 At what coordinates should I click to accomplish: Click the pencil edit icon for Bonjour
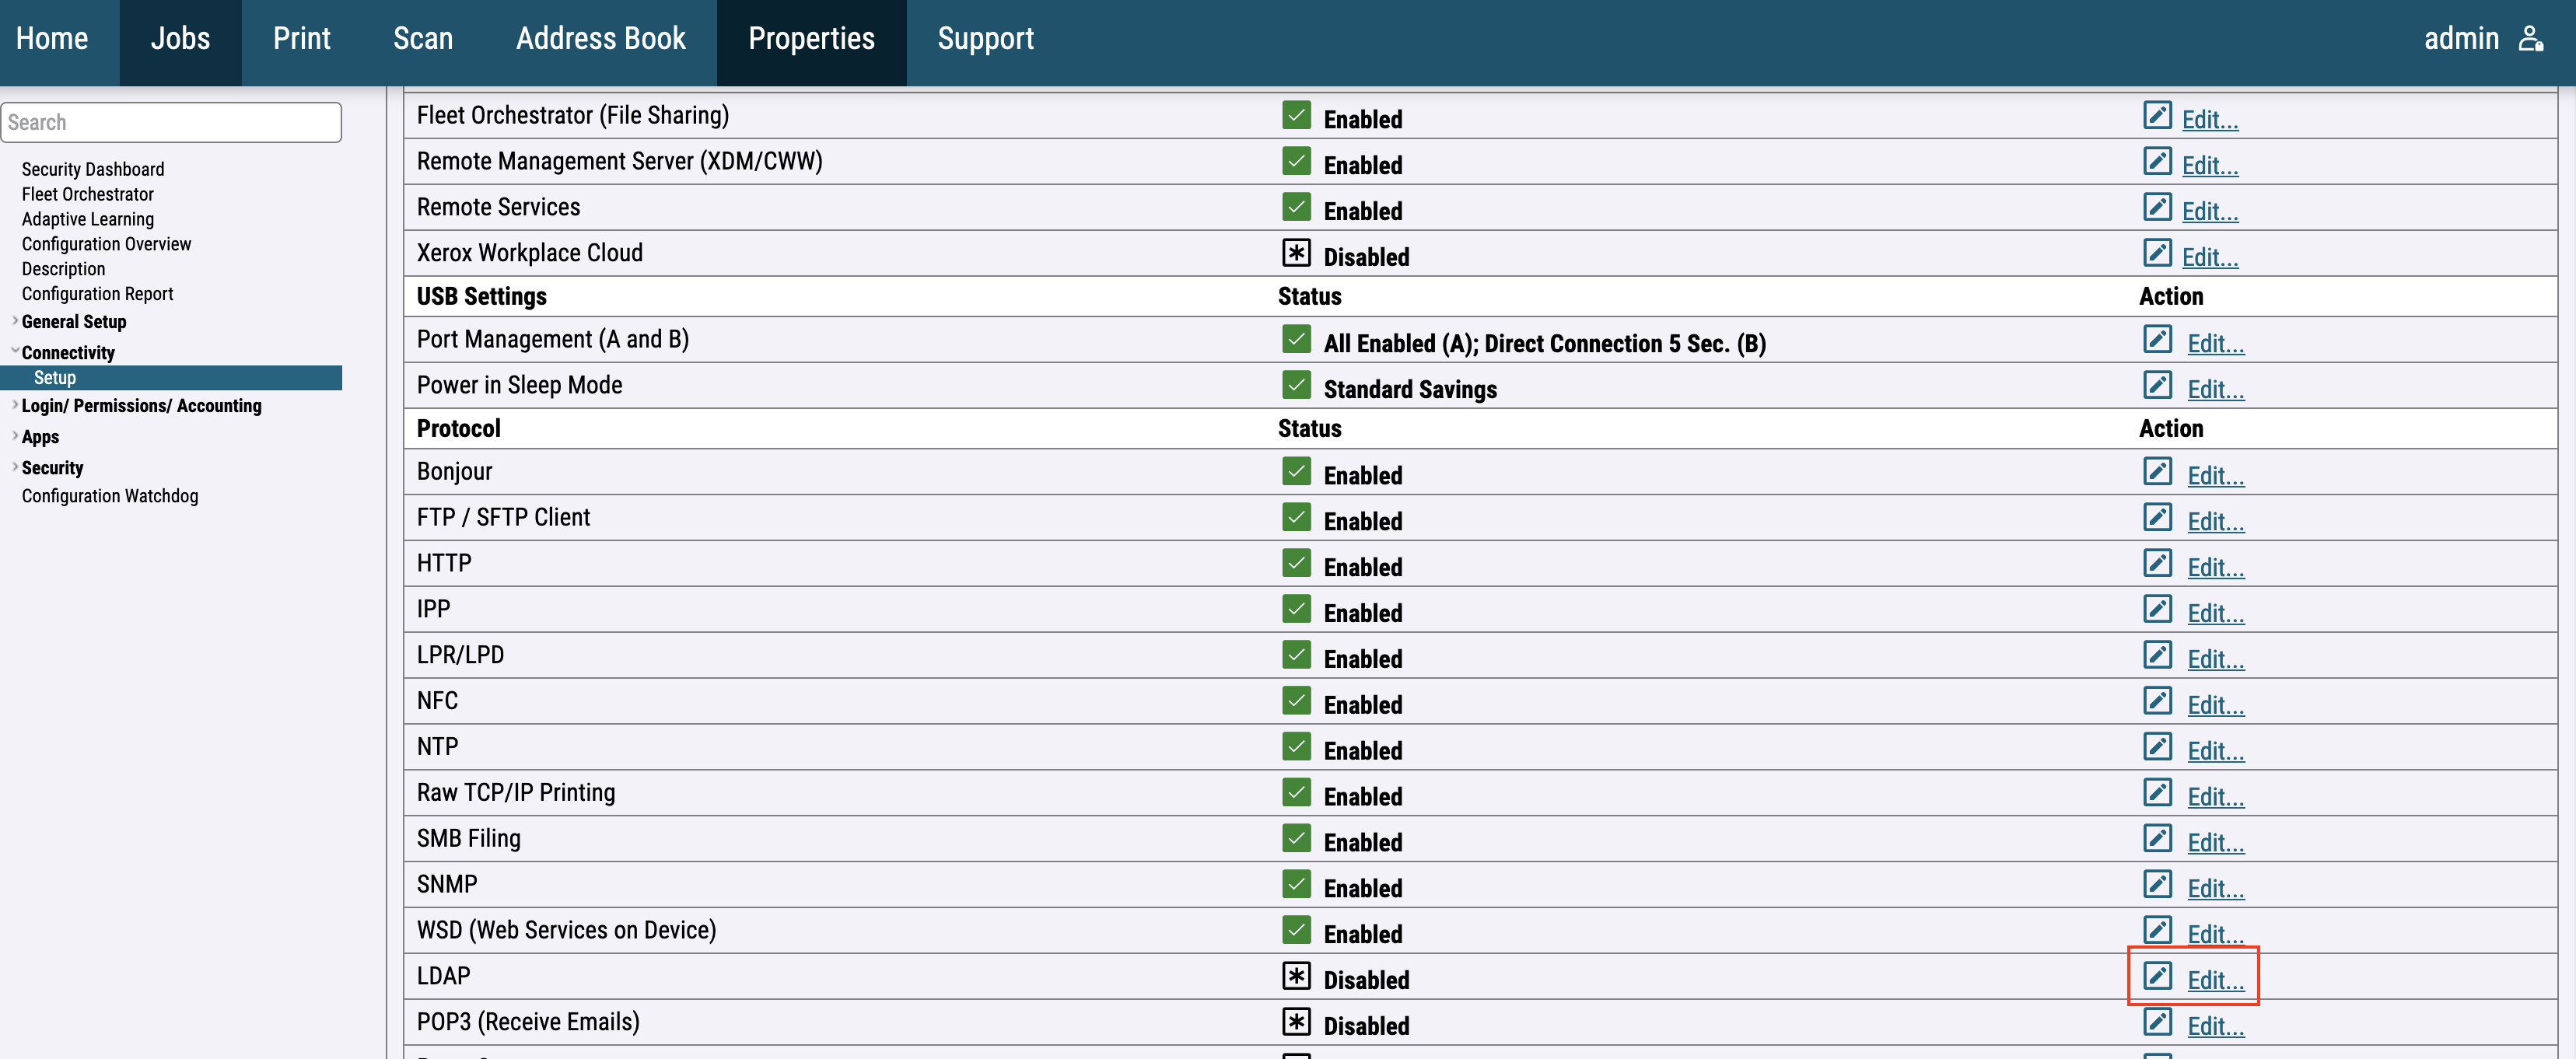point(2157,471)
